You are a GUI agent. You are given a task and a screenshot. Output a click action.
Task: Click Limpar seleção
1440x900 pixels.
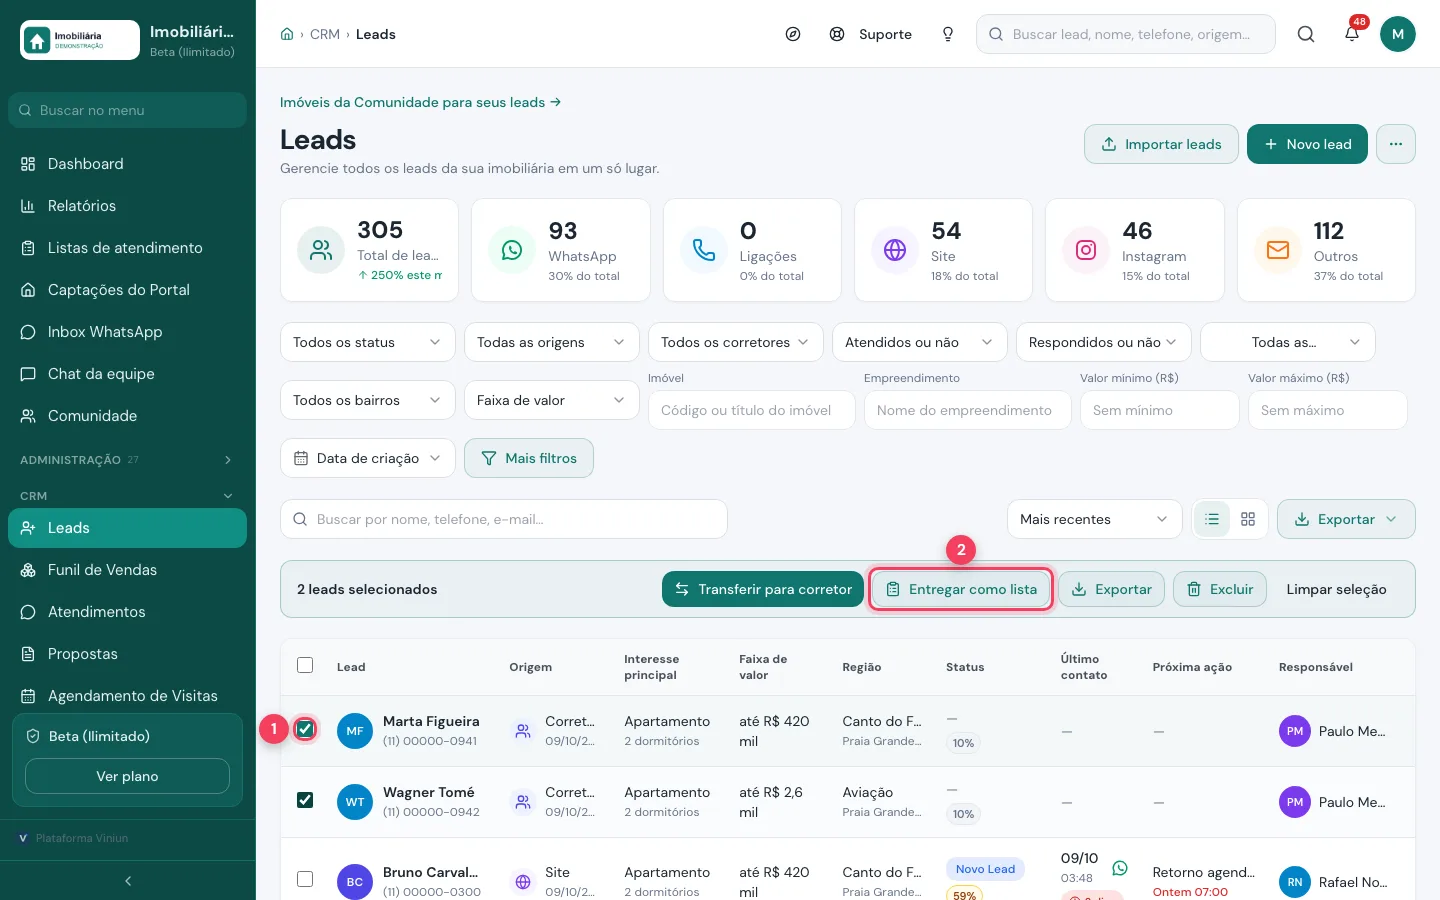[x=1336, y=589]
